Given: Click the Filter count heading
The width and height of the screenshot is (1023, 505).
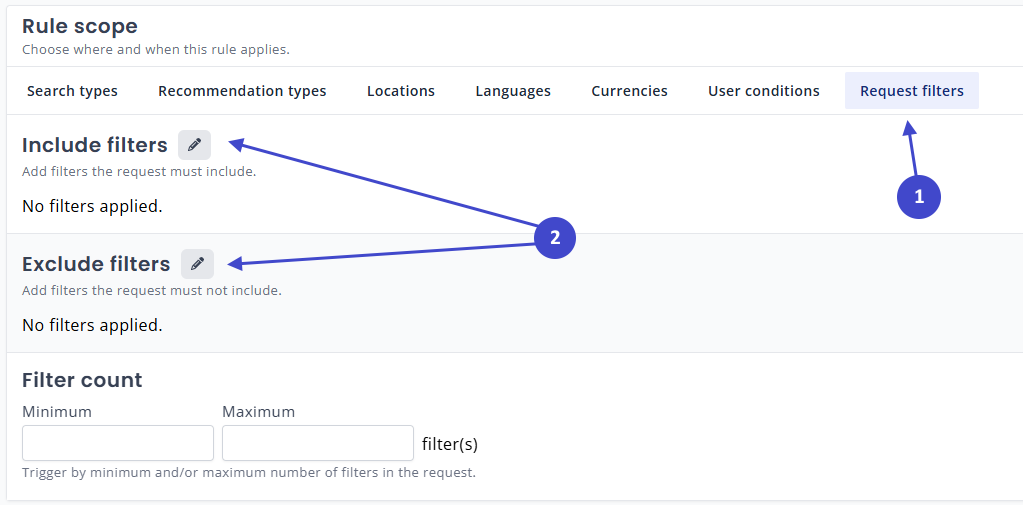Looking at the screenshot, I should [82, 380].
